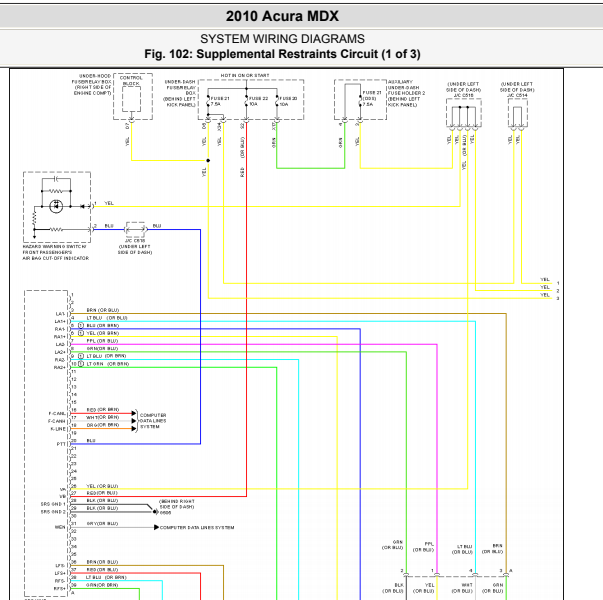Click the "VA" terminal label

63,489
